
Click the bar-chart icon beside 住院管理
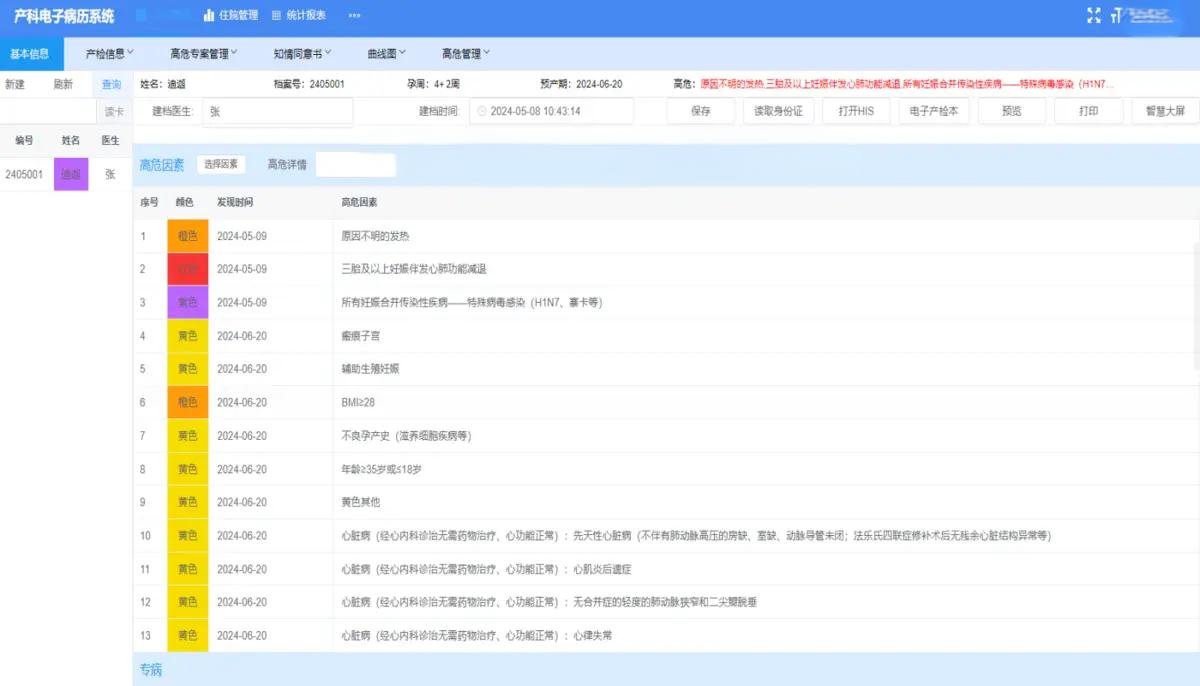[209, 15]
